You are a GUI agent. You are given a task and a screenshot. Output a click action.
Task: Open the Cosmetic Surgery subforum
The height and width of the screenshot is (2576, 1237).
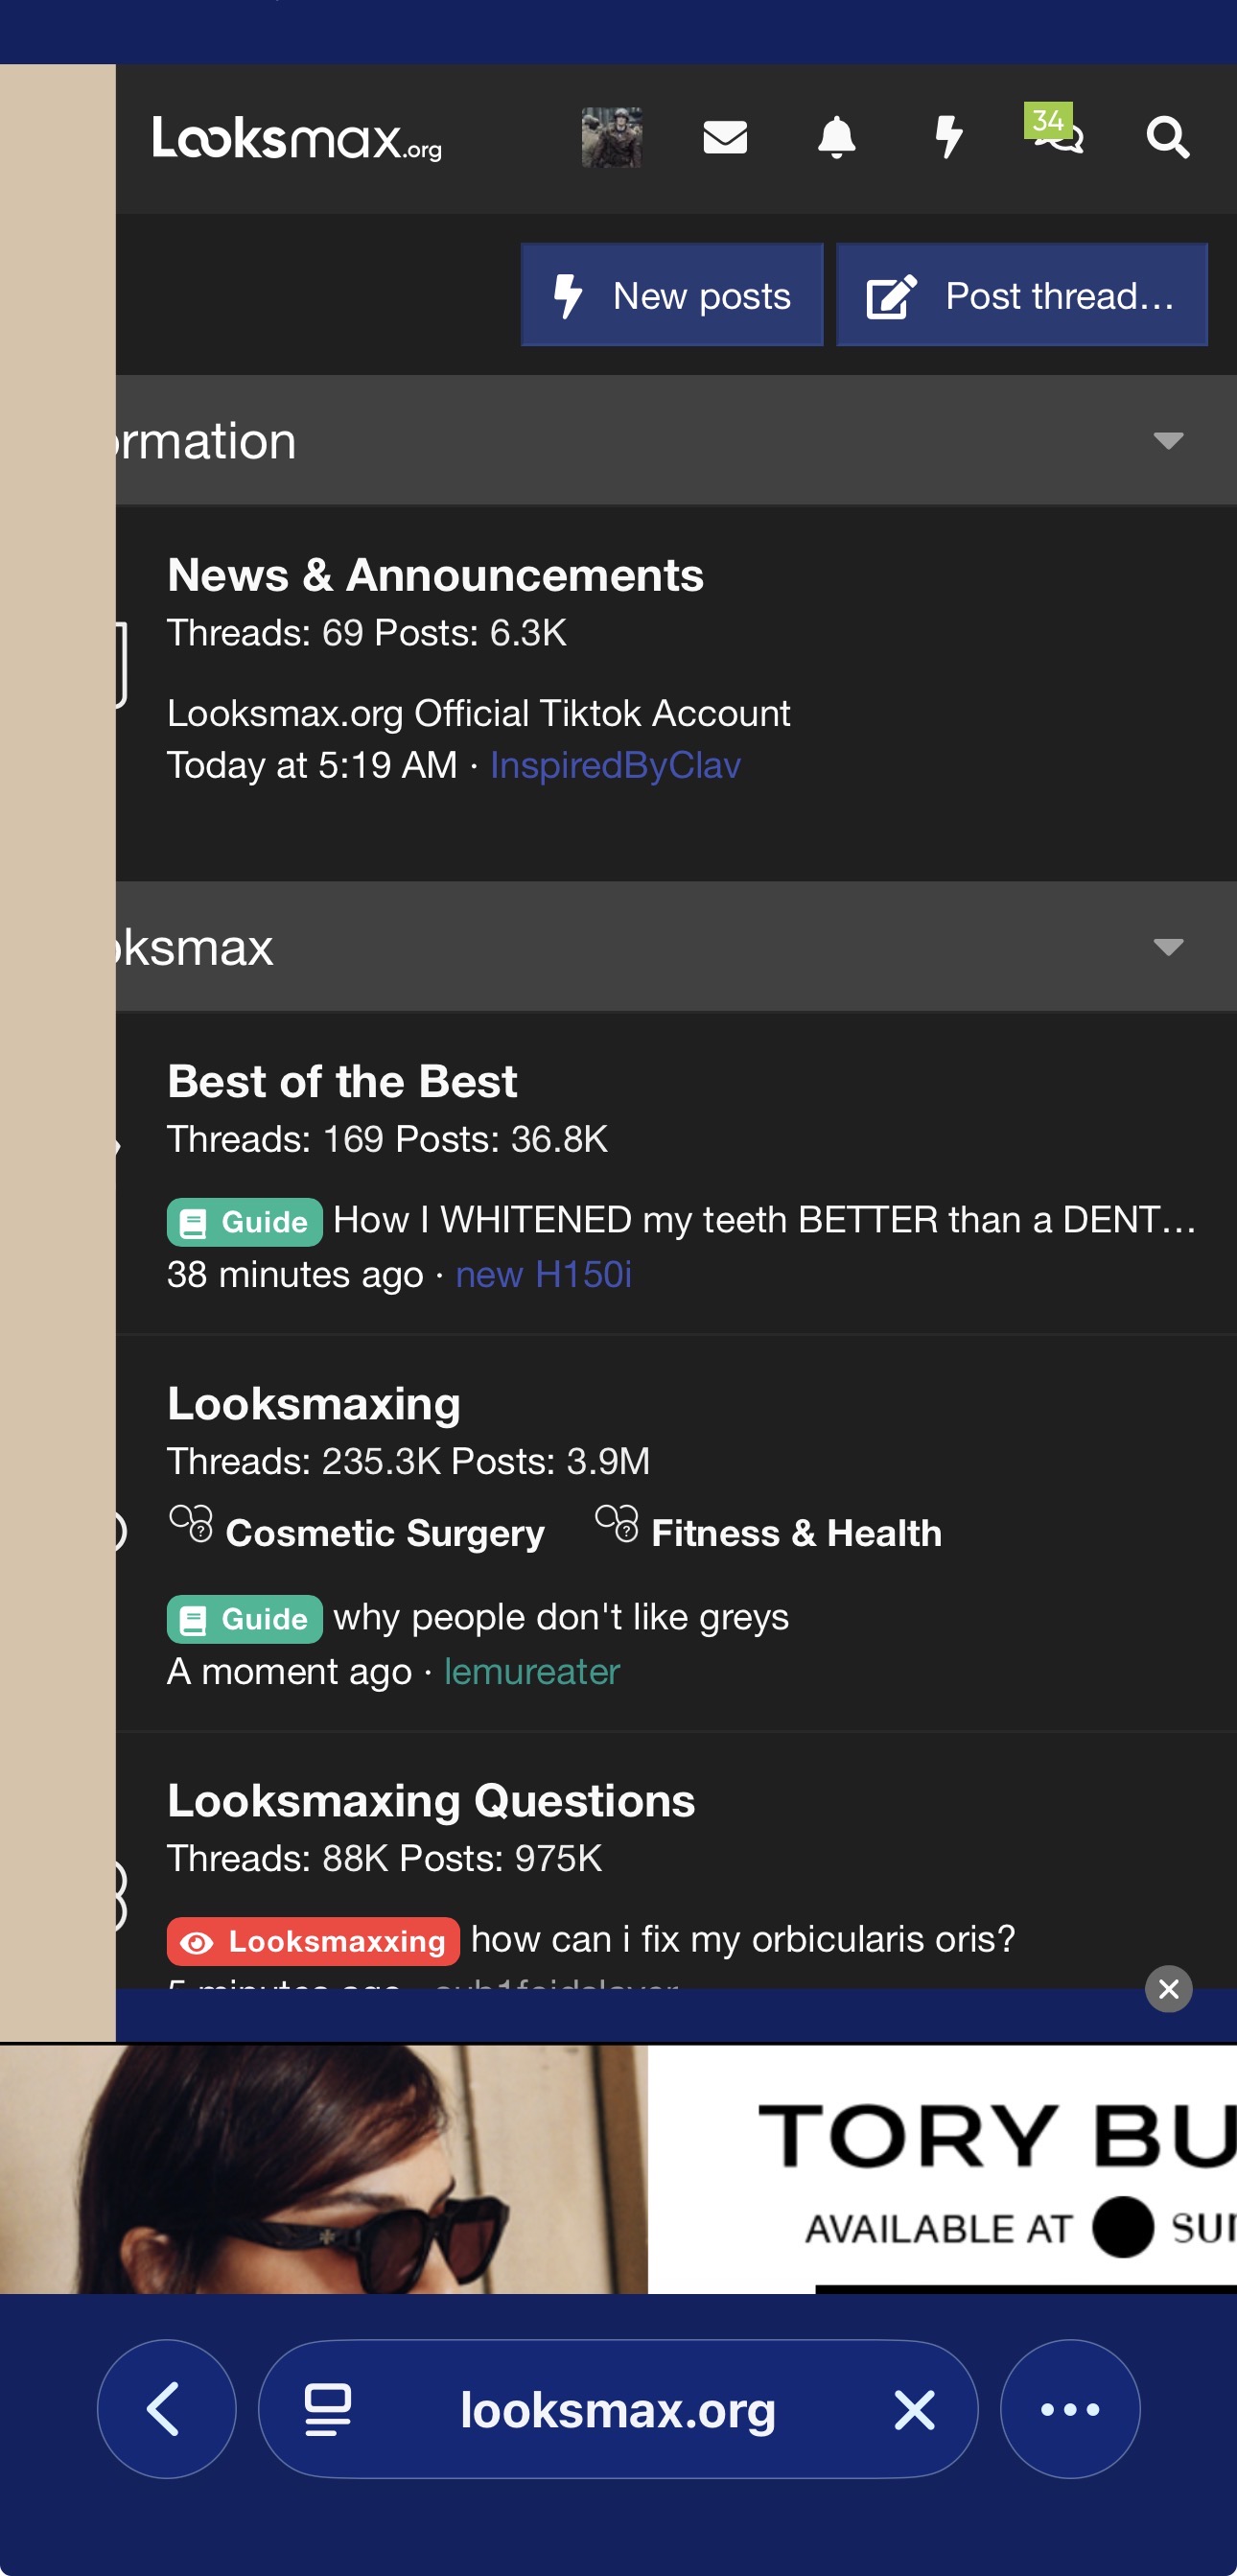385,1533
